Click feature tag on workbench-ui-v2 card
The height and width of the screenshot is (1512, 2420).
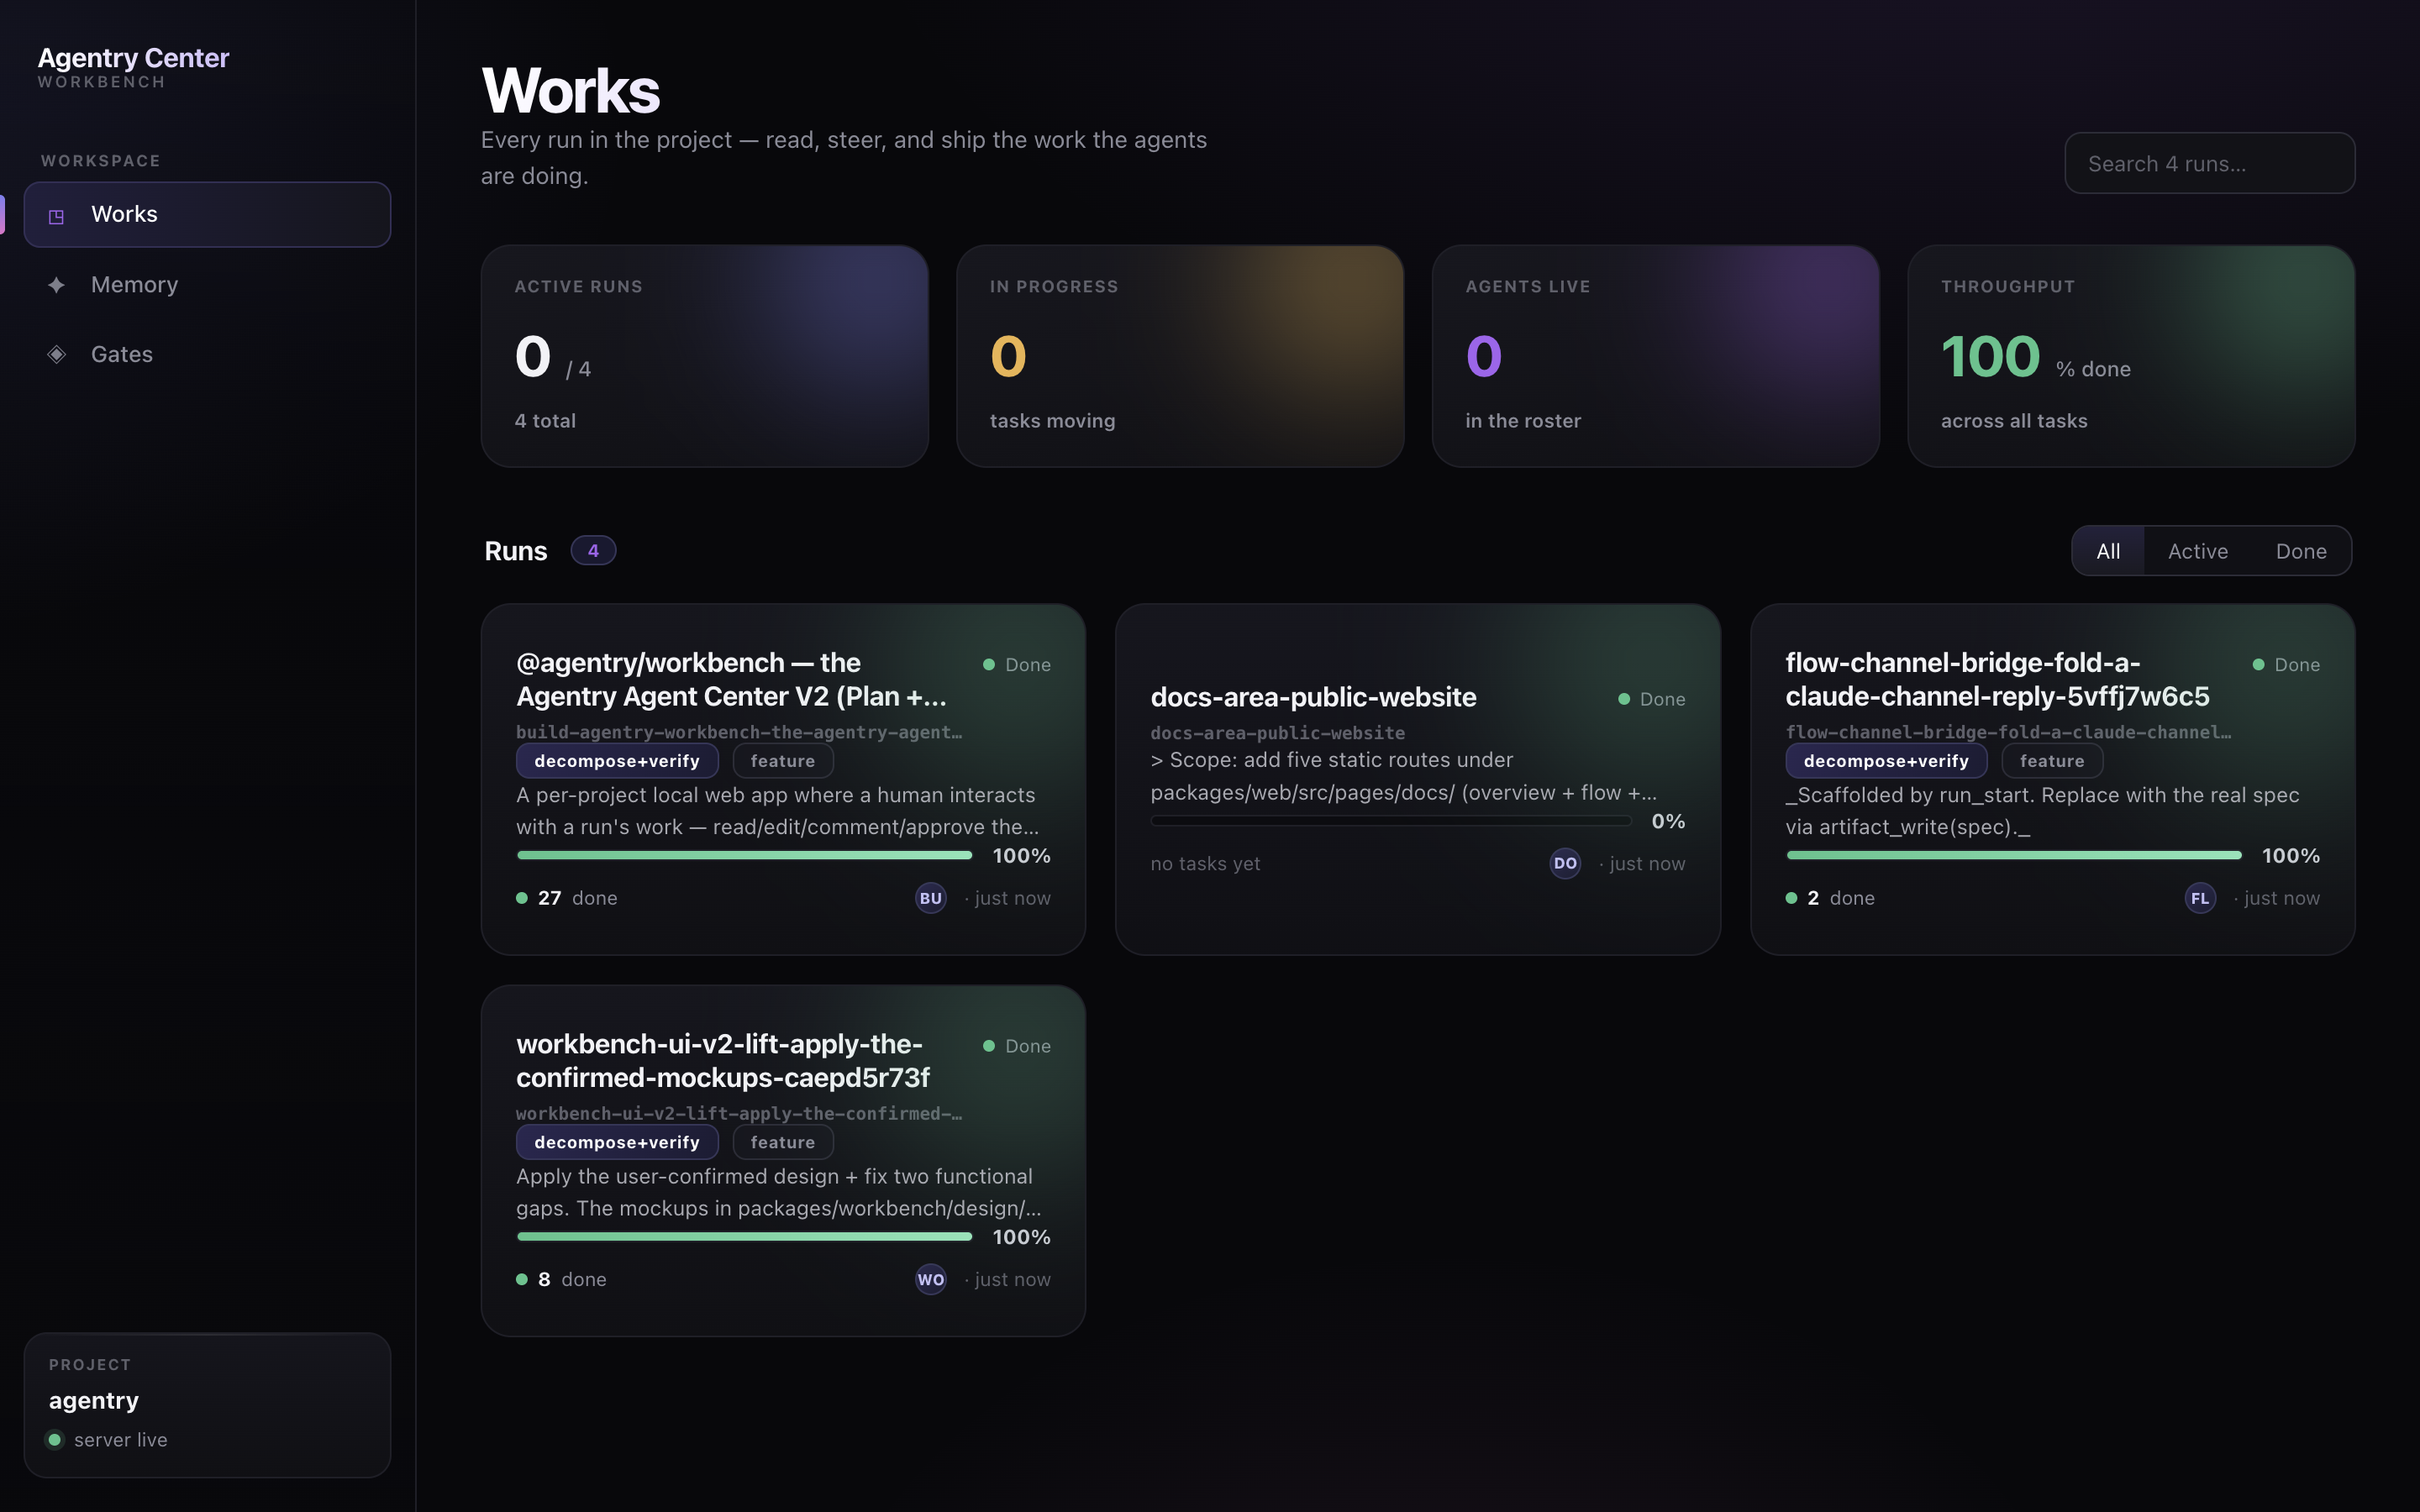pos(783,1142)
